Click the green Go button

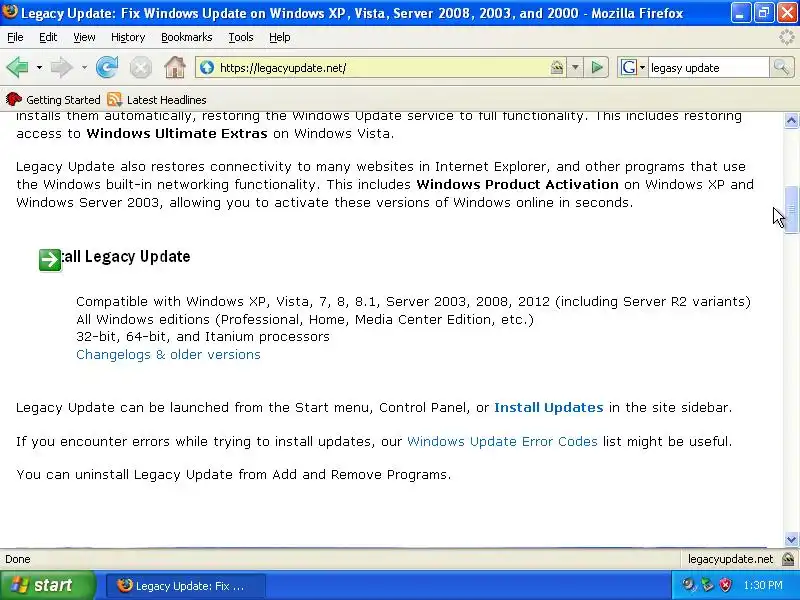tap(597, 67)
